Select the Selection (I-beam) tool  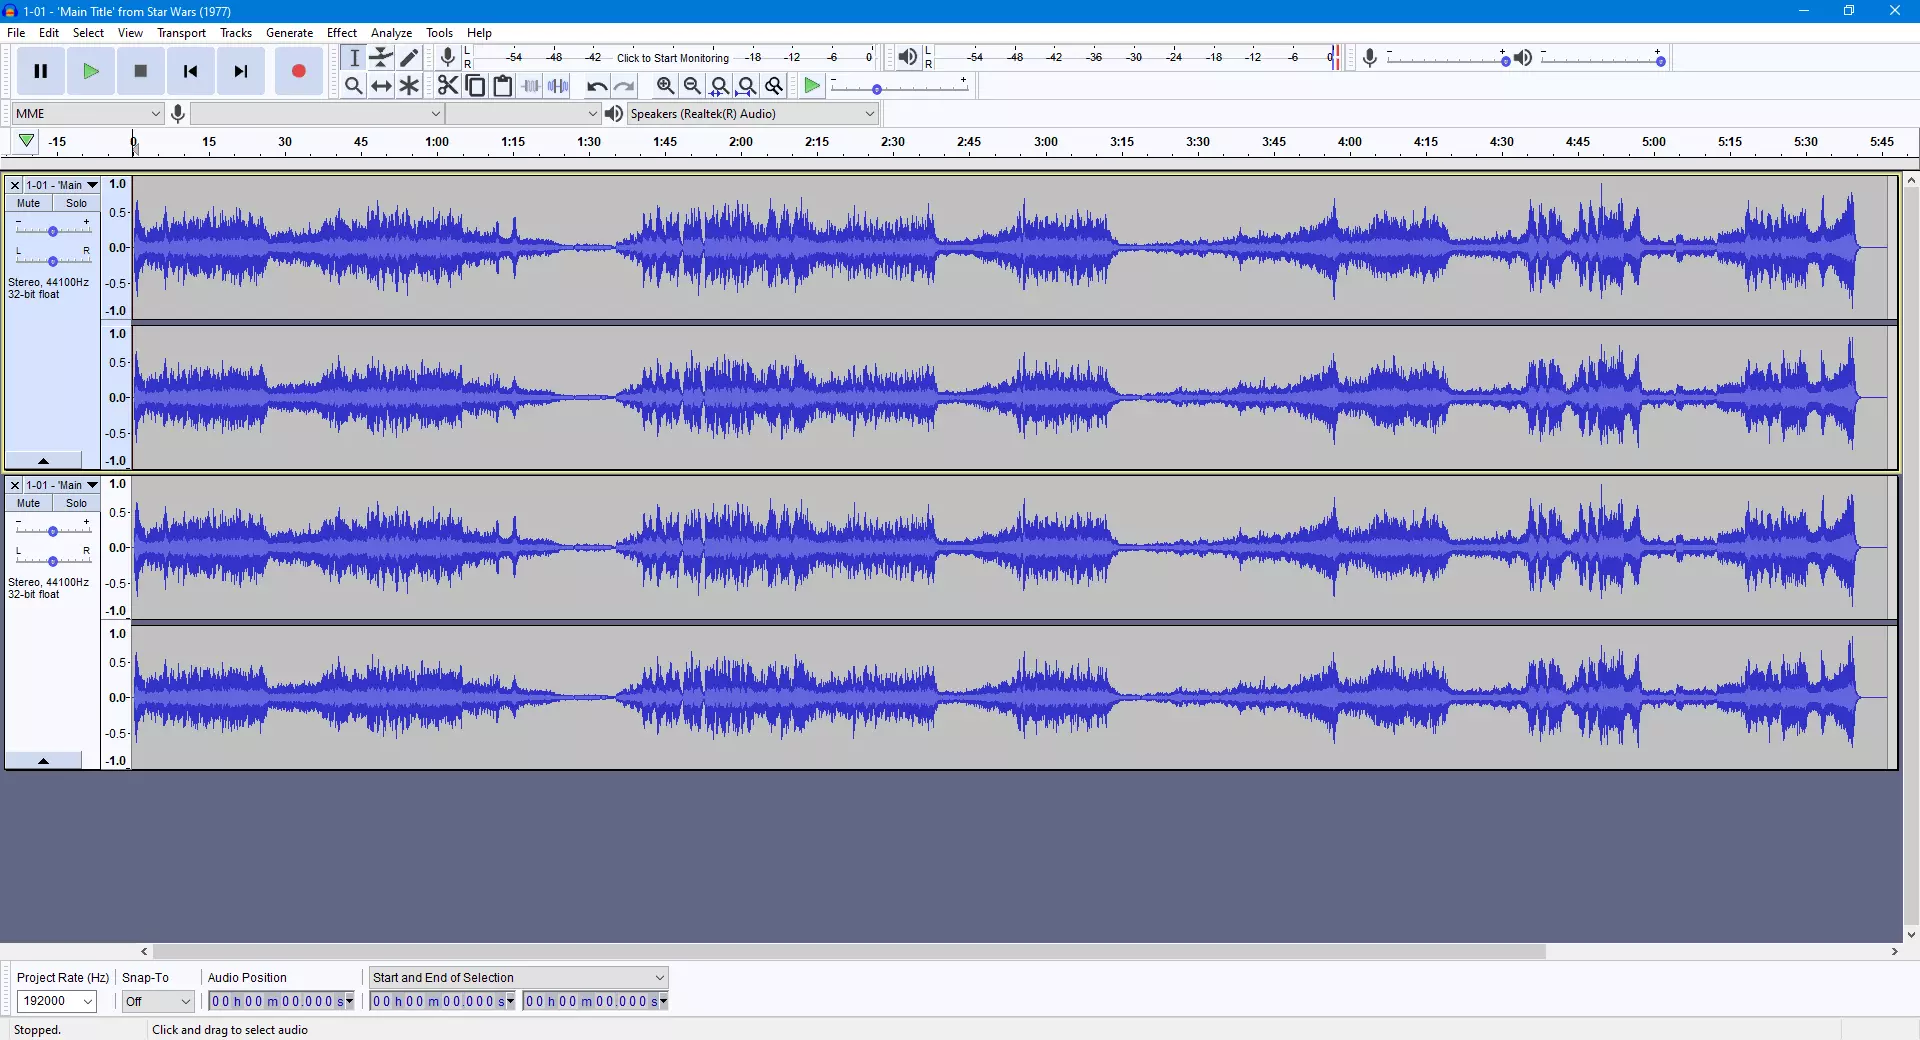coord(354,58)
